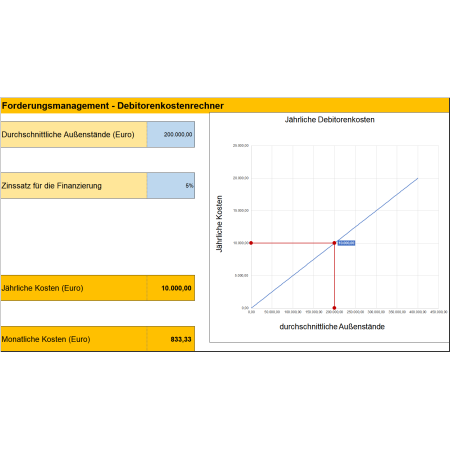Image resolution: width=450 pixels, height=450 pixels.
Task: Select the chart title Jährliche Debitorenkosten
Action: click(x=329, y=120)
